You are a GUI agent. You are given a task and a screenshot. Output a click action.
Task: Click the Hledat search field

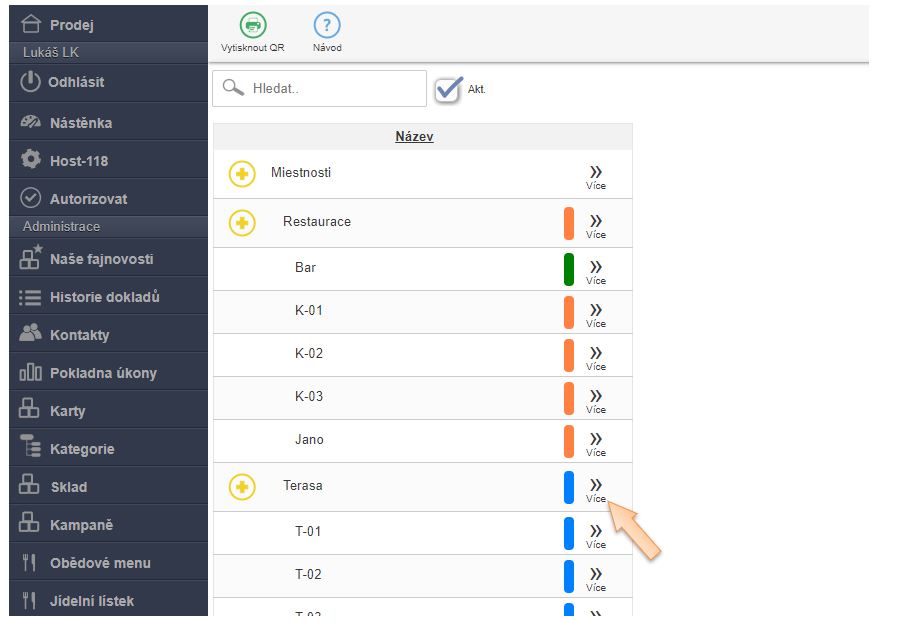click(x=330, y=88)
